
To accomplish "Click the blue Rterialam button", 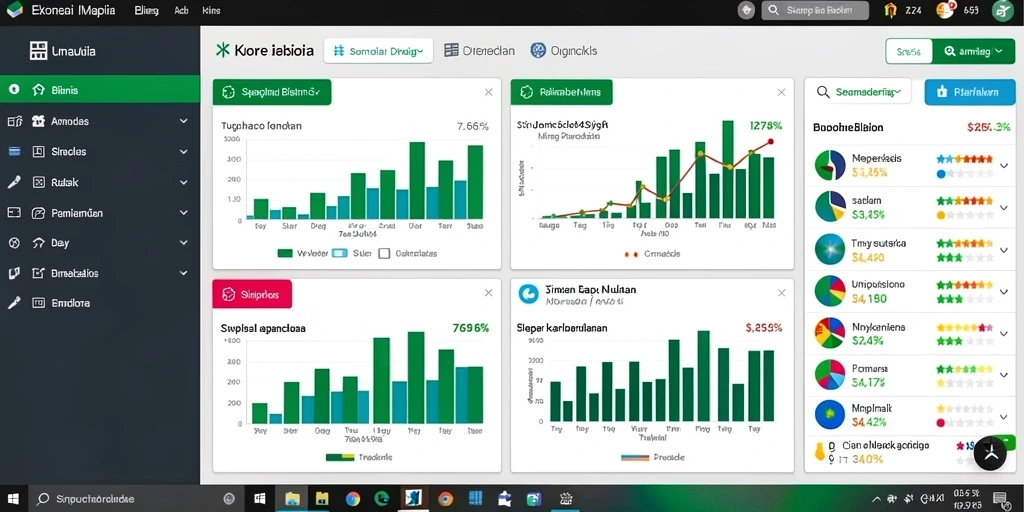I will click(x=970, y=92).
